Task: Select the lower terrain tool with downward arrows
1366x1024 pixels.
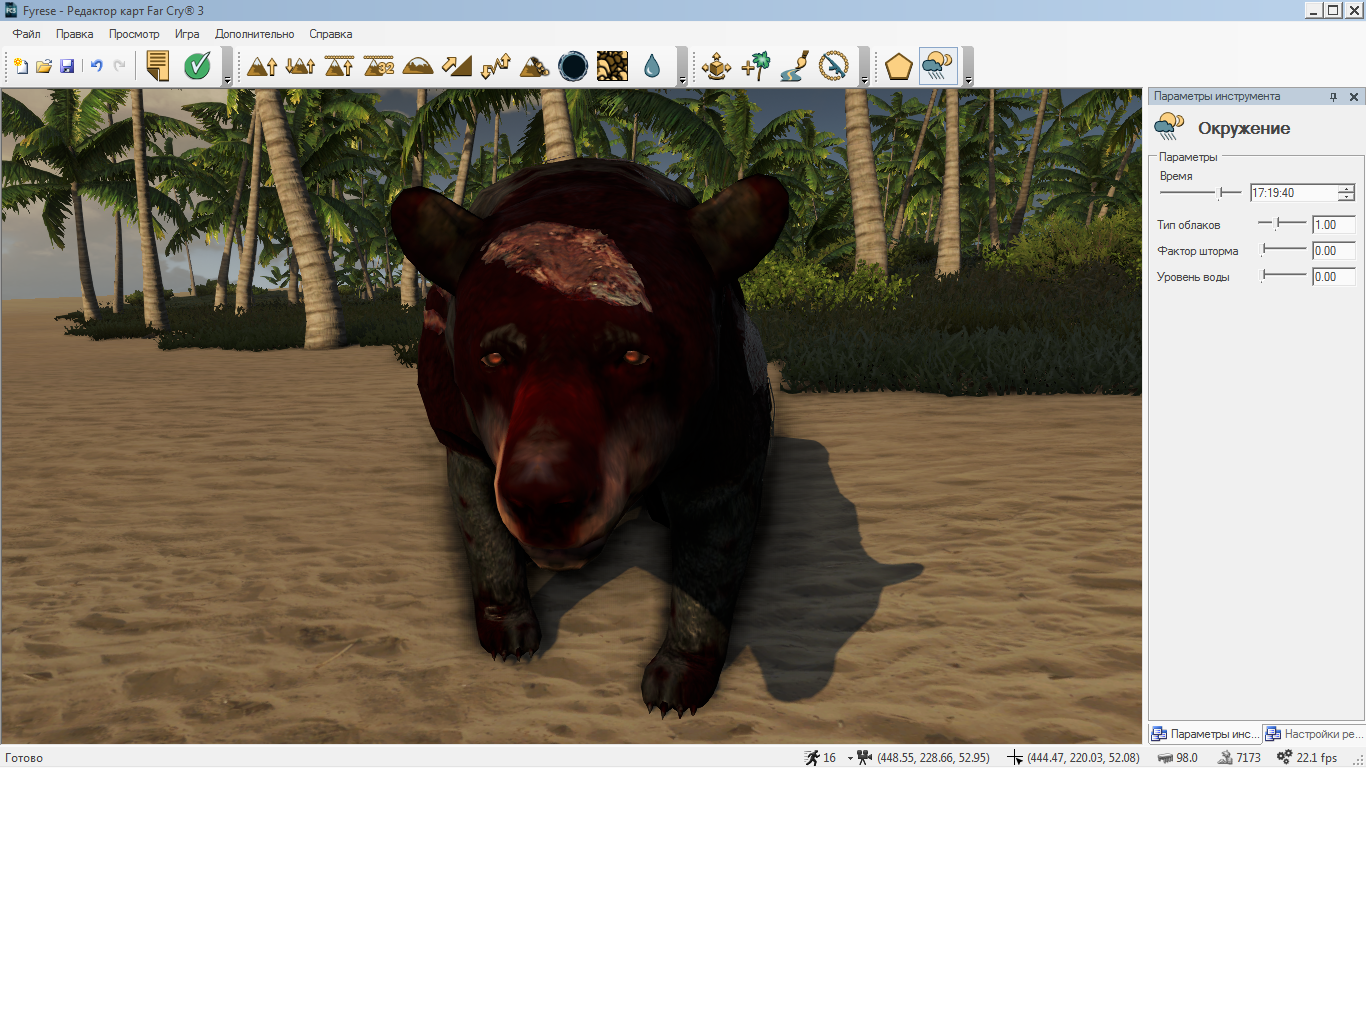Action: (x=300, y=66)
